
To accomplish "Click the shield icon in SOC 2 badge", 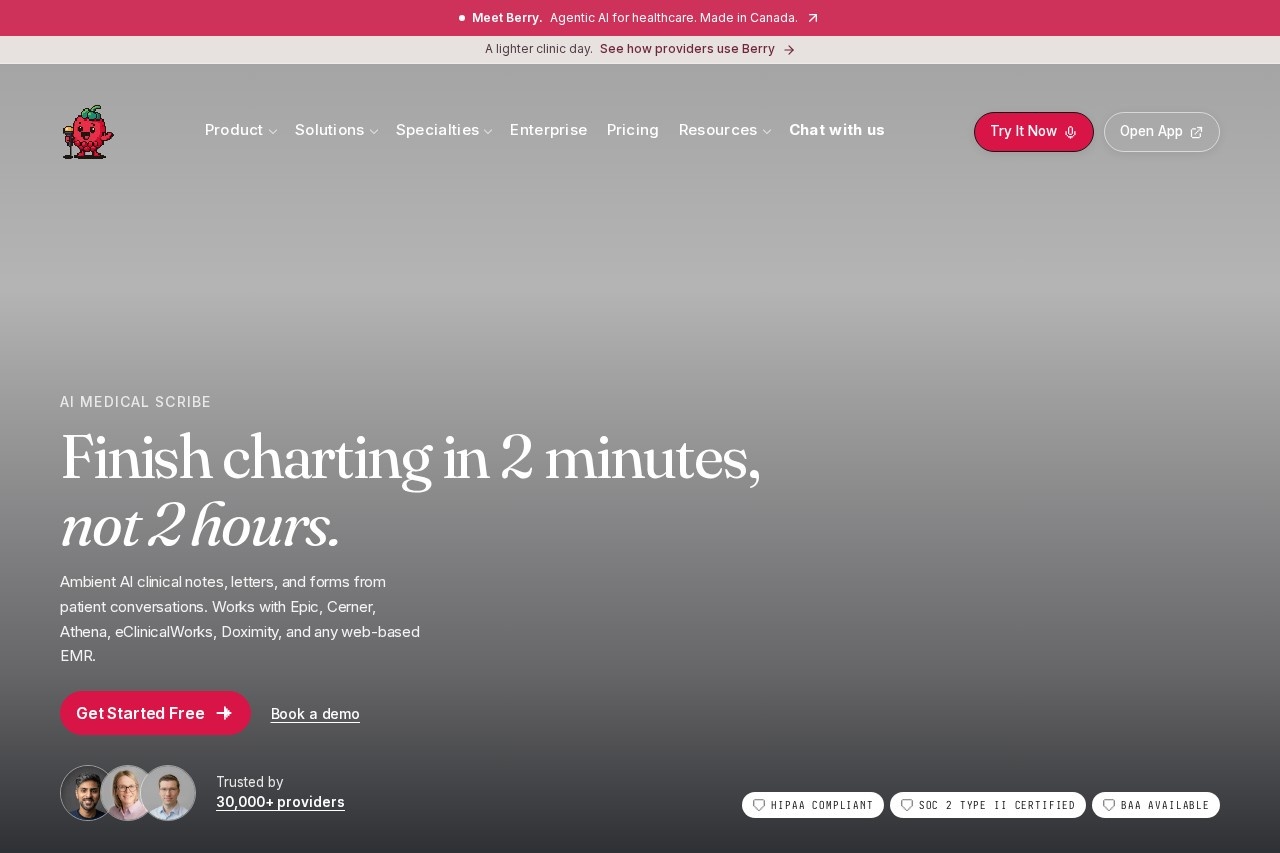I will (907, 805).
